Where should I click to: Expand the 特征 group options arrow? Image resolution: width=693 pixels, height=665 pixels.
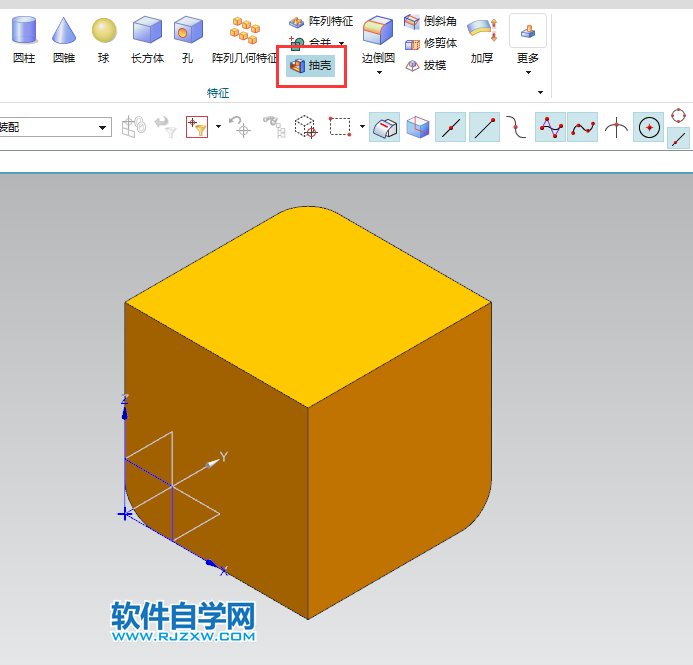(541, 92)
